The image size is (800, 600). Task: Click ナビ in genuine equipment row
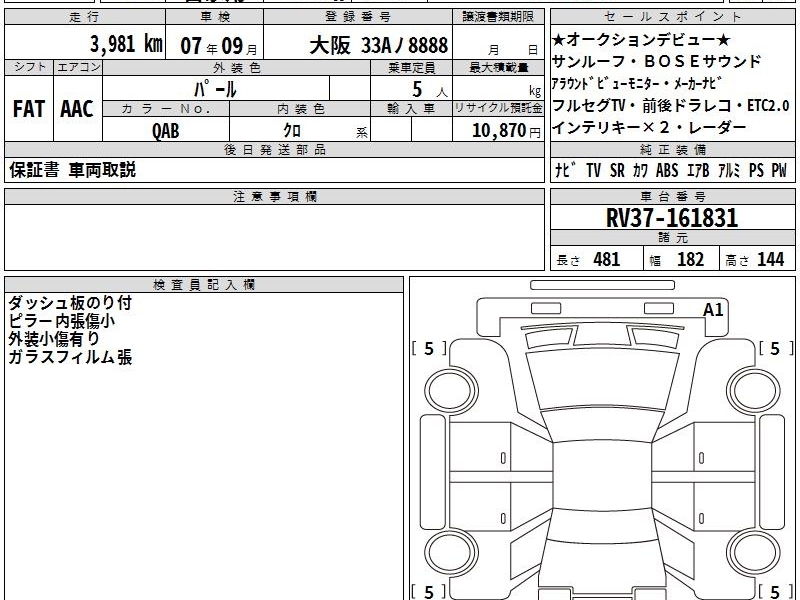(565, 170)
